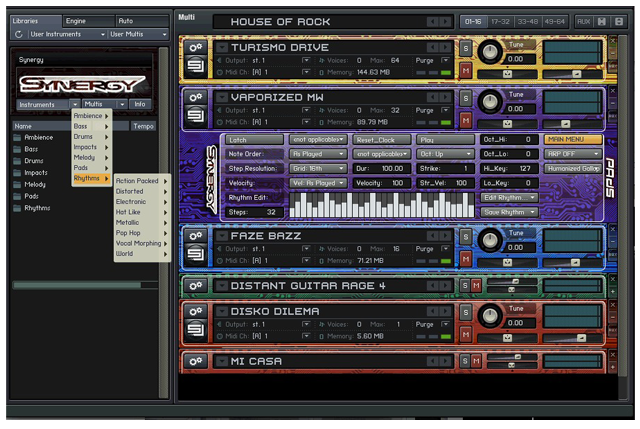This screenshot has height=429, width=640.
Task: Toggle the Latch button
Action: [x=254, y=140]
